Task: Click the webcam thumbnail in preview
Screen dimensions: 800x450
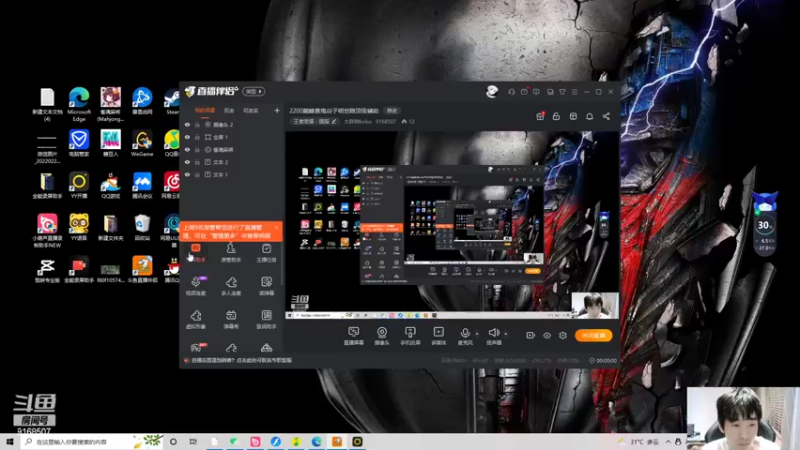Action: (595, 305)
